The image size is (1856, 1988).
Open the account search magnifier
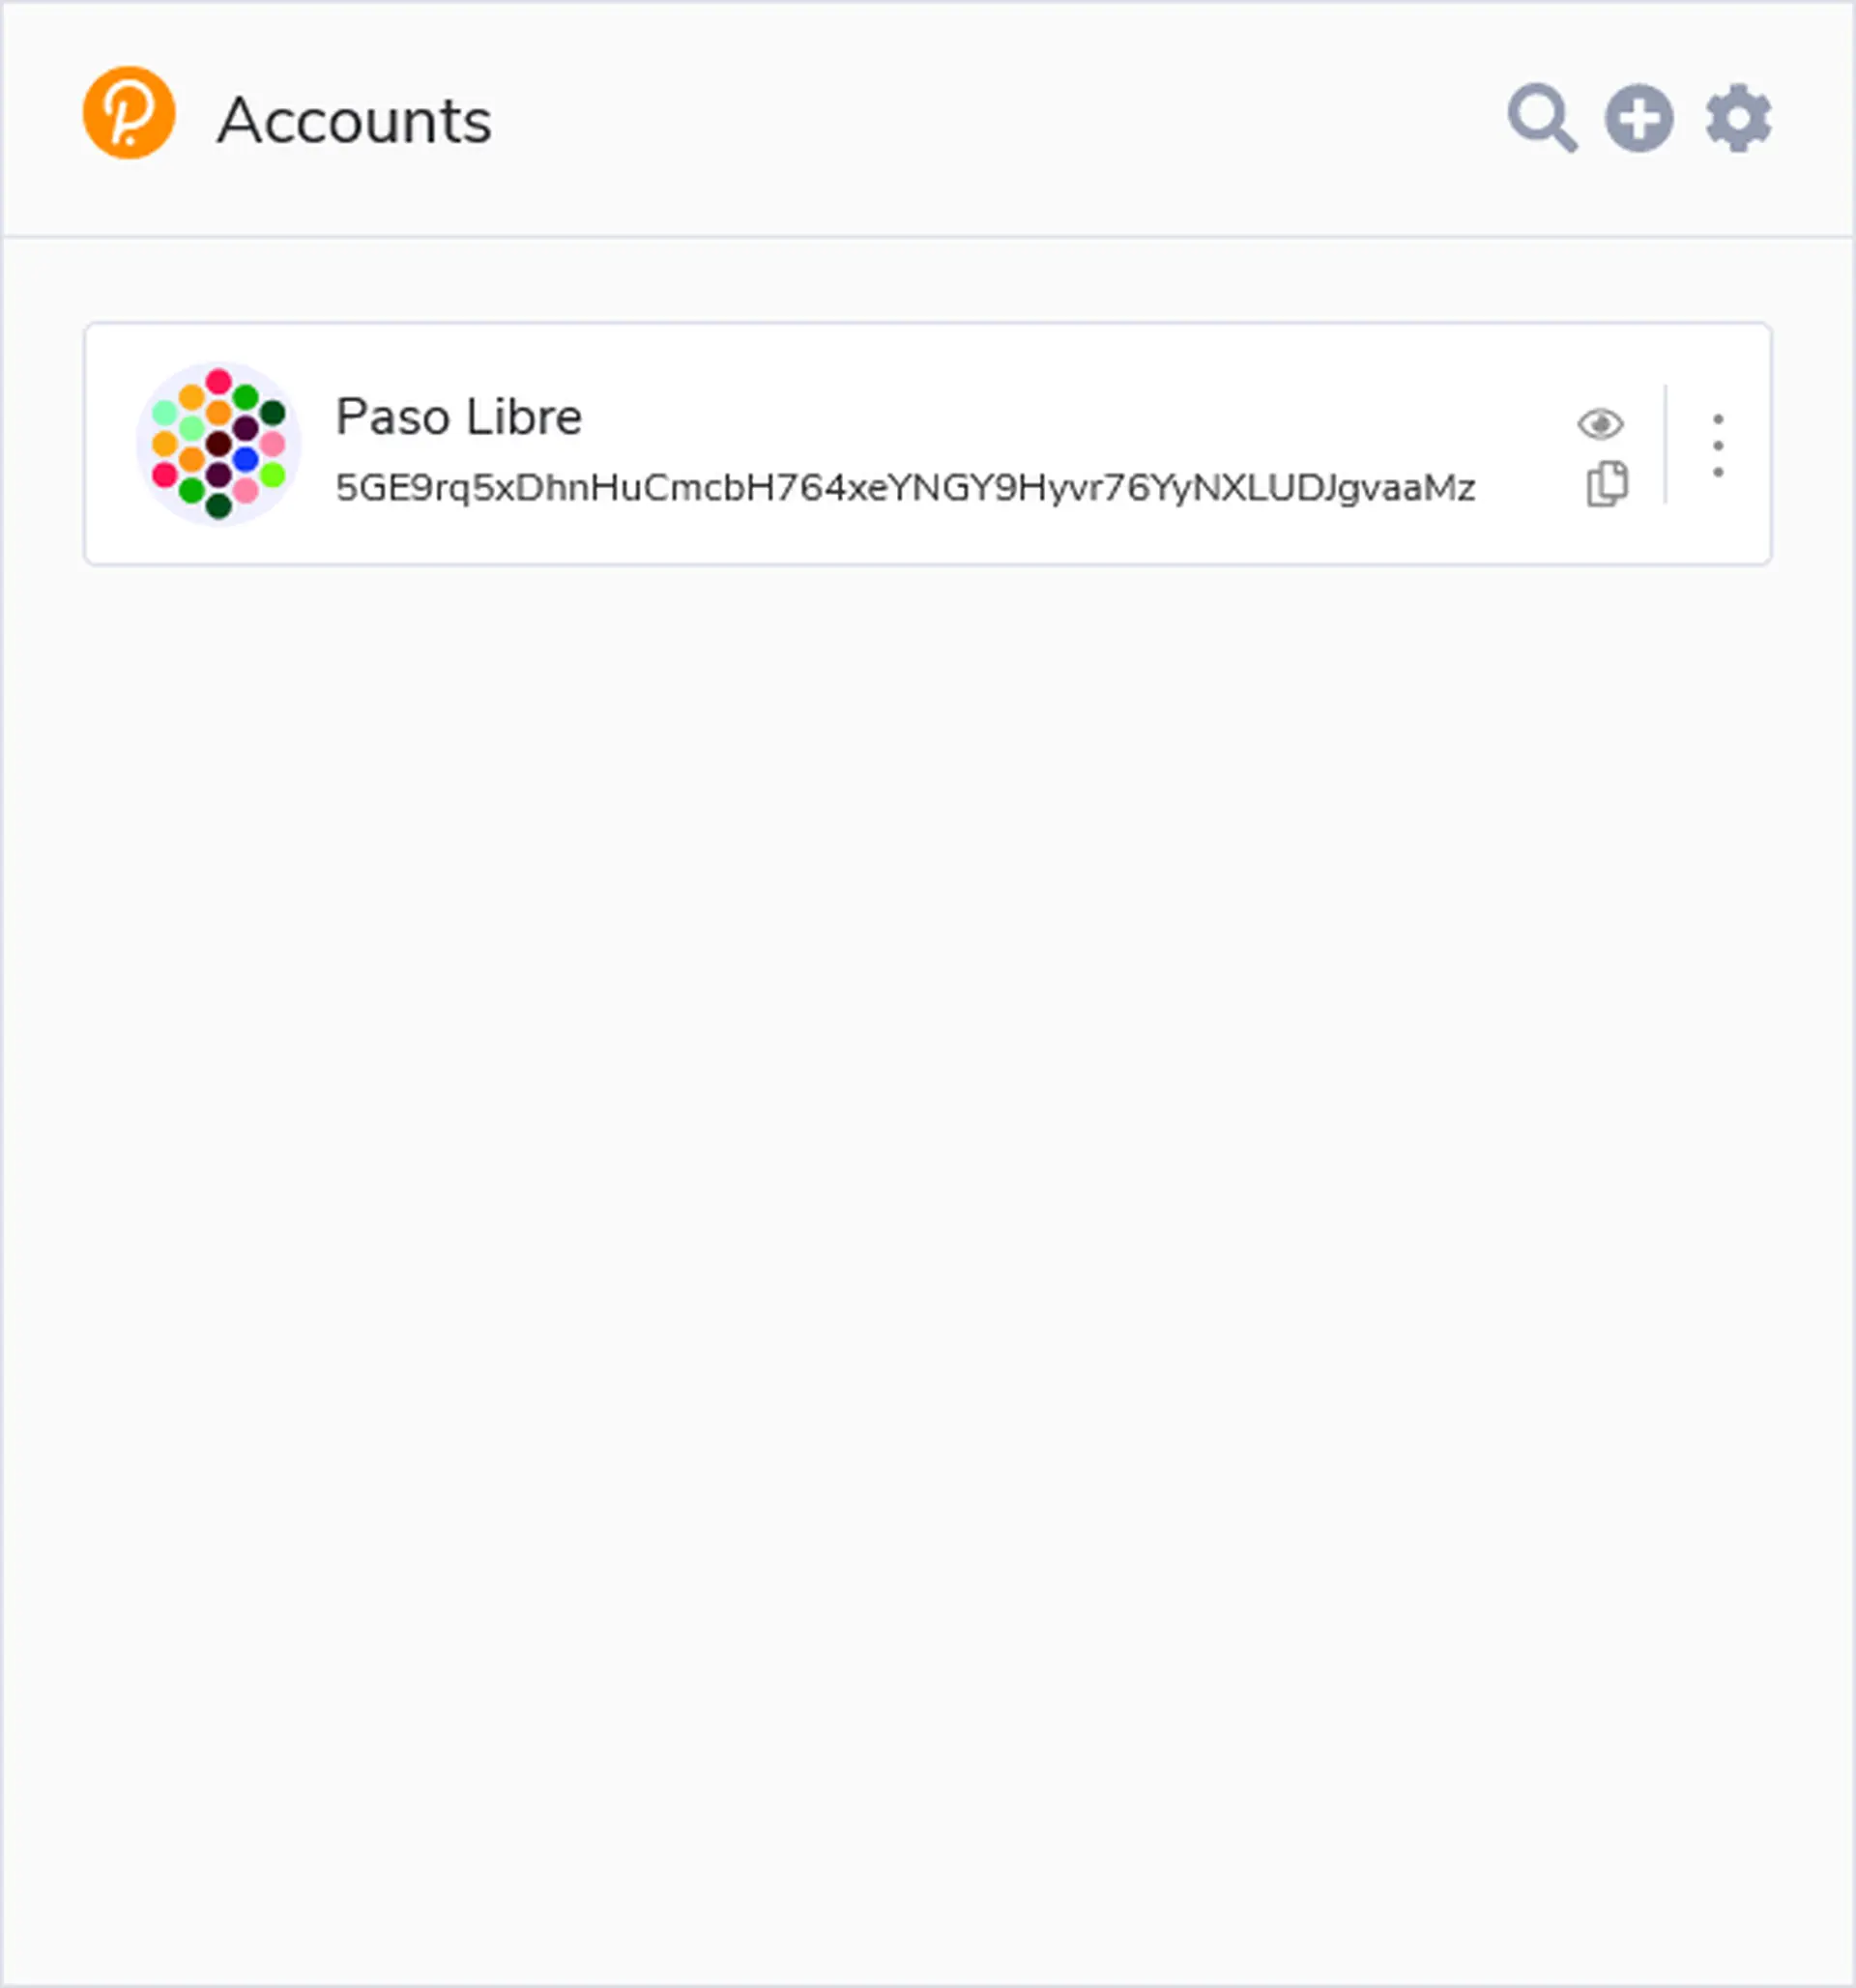pyautogui.click(x=1541, y=118)
